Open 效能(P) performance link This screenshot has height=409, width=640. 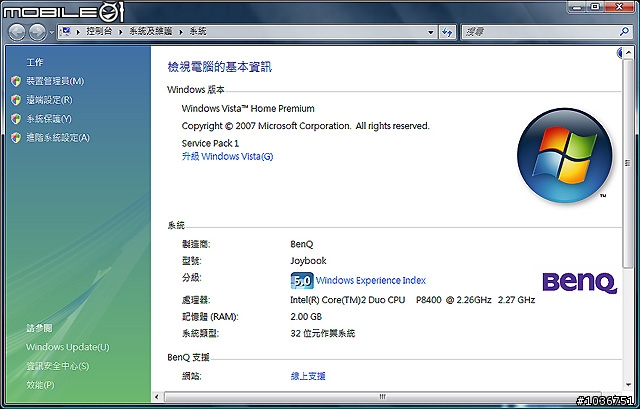[x=40, y=385]
